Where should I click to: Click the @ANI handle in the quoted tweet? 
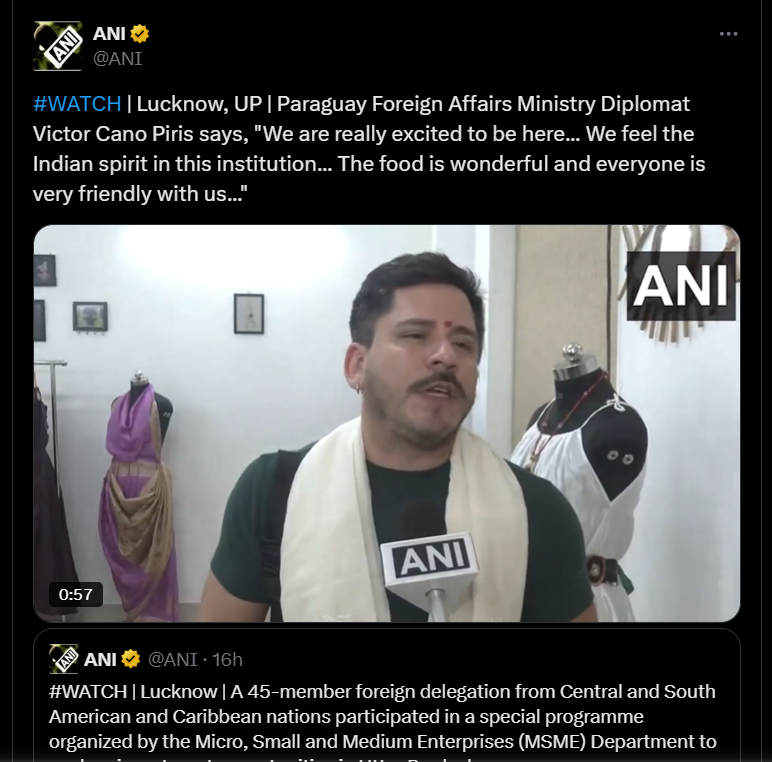[173, 659]
